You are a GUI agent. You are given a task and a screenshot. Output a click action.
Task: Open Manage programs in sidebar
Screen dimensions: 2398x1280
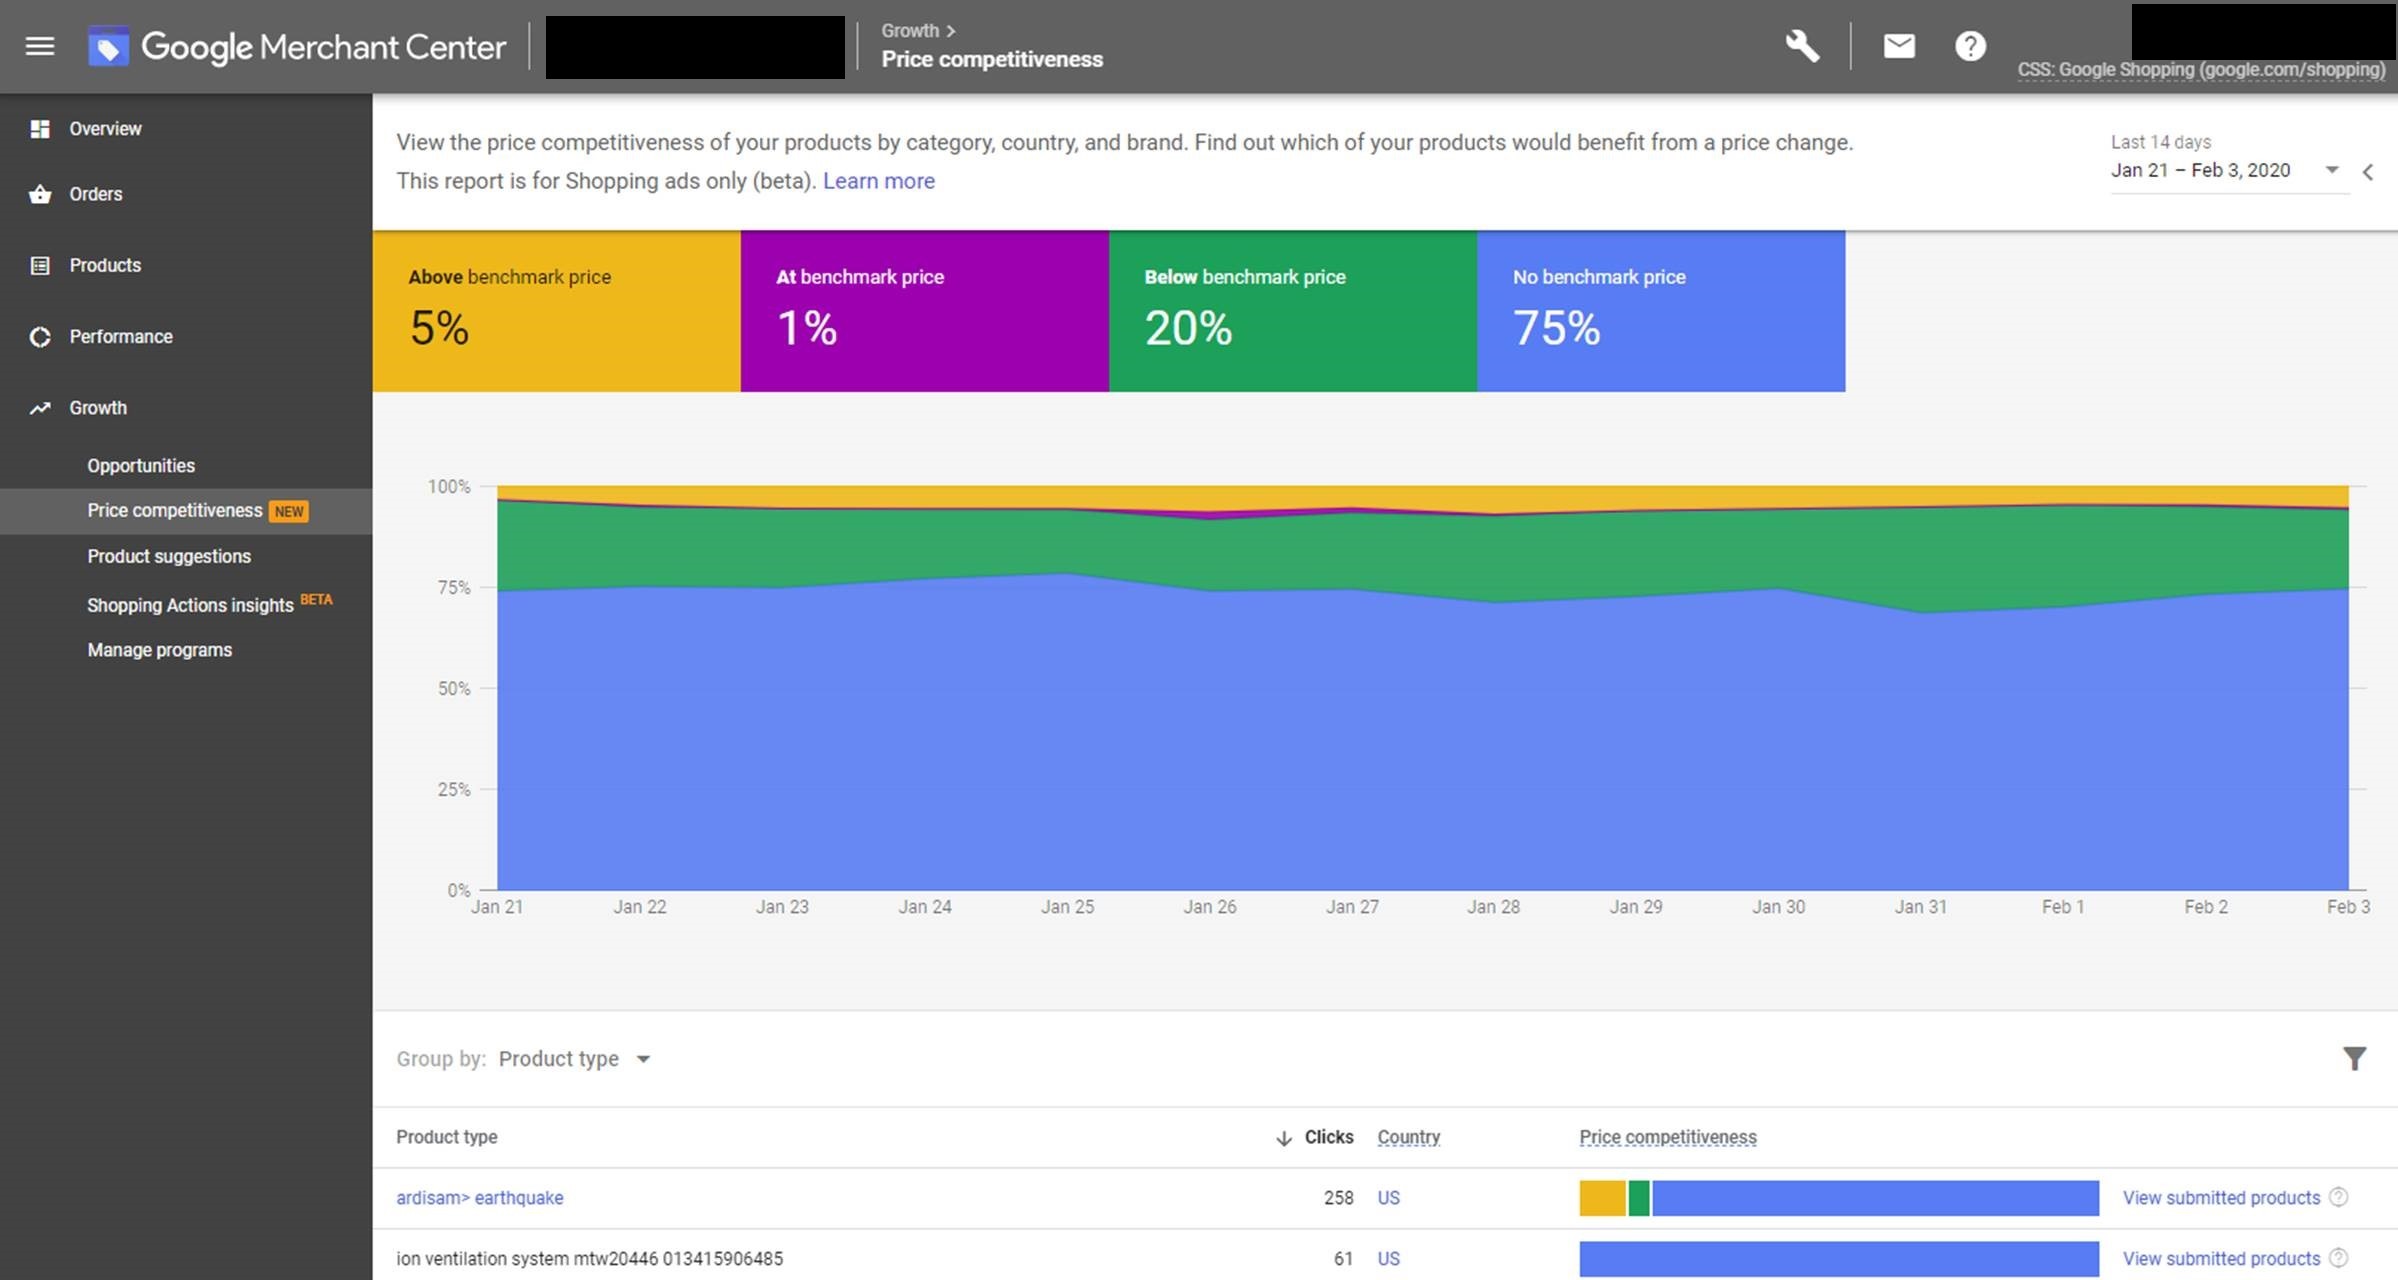[x=160, y=650]
